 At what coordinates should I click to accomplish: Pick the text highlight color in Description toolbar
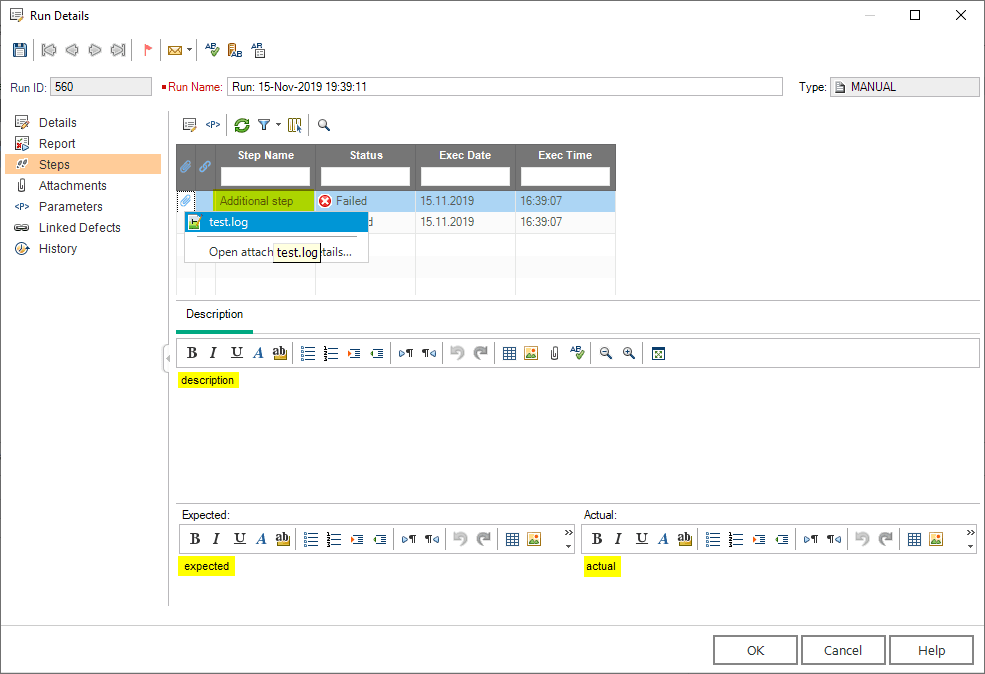pyautogui.click(x=280, y=353)
